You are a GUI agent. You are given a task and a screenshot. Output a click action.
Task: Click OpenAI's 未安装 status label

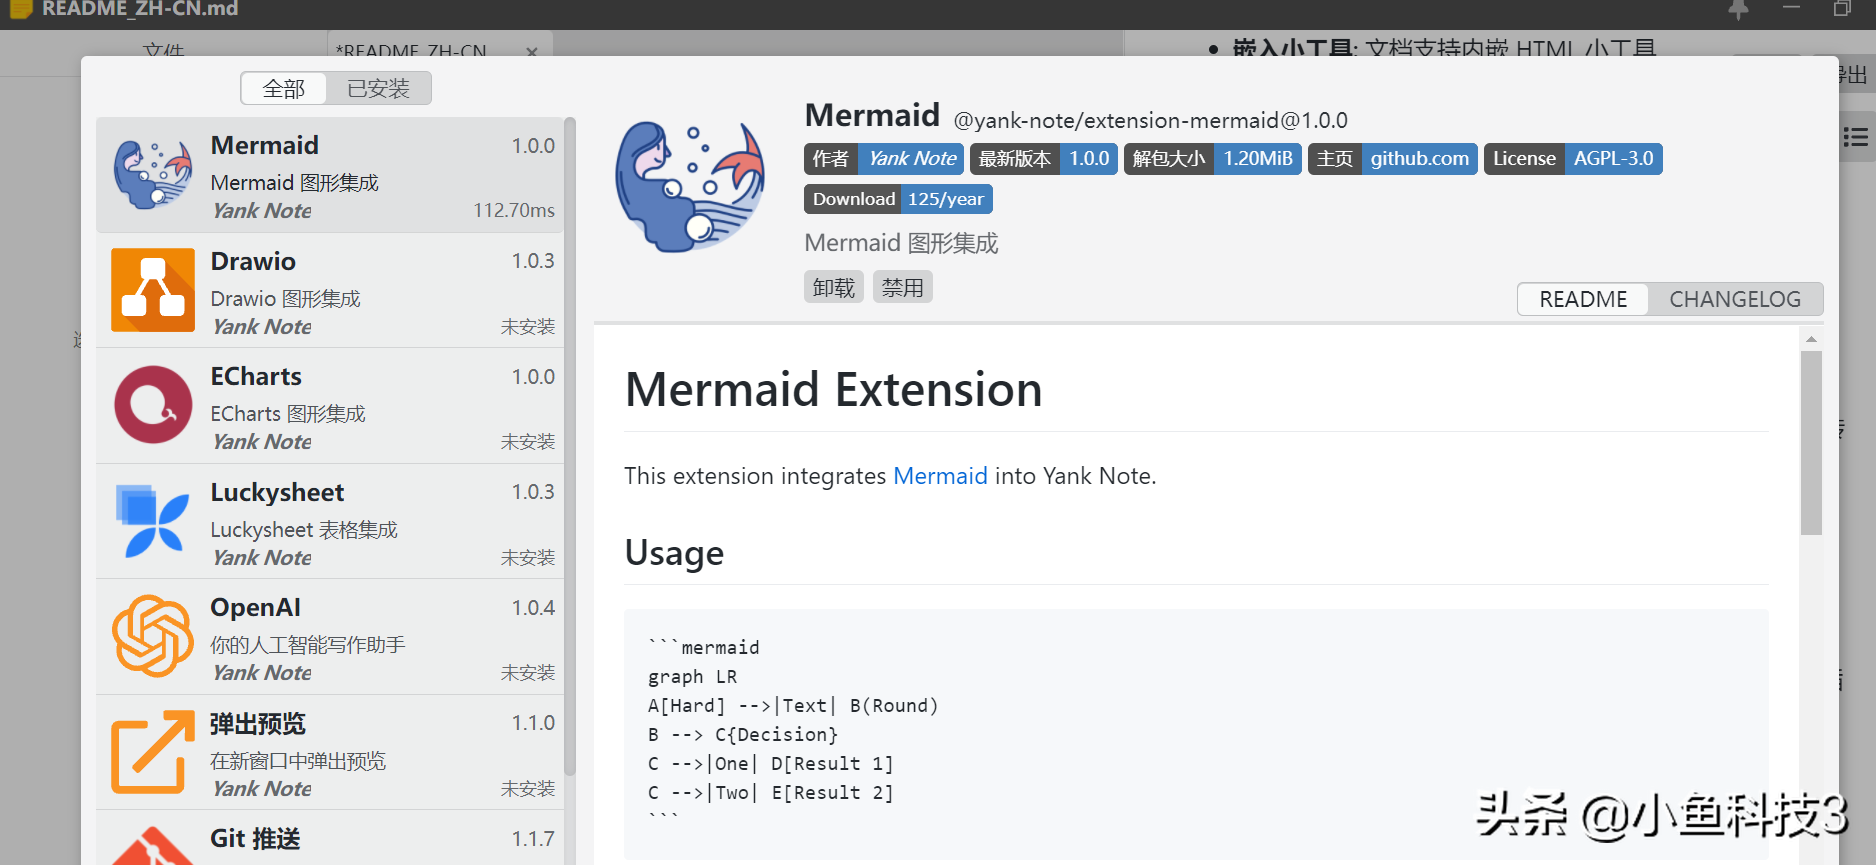[x=528, y=672]
